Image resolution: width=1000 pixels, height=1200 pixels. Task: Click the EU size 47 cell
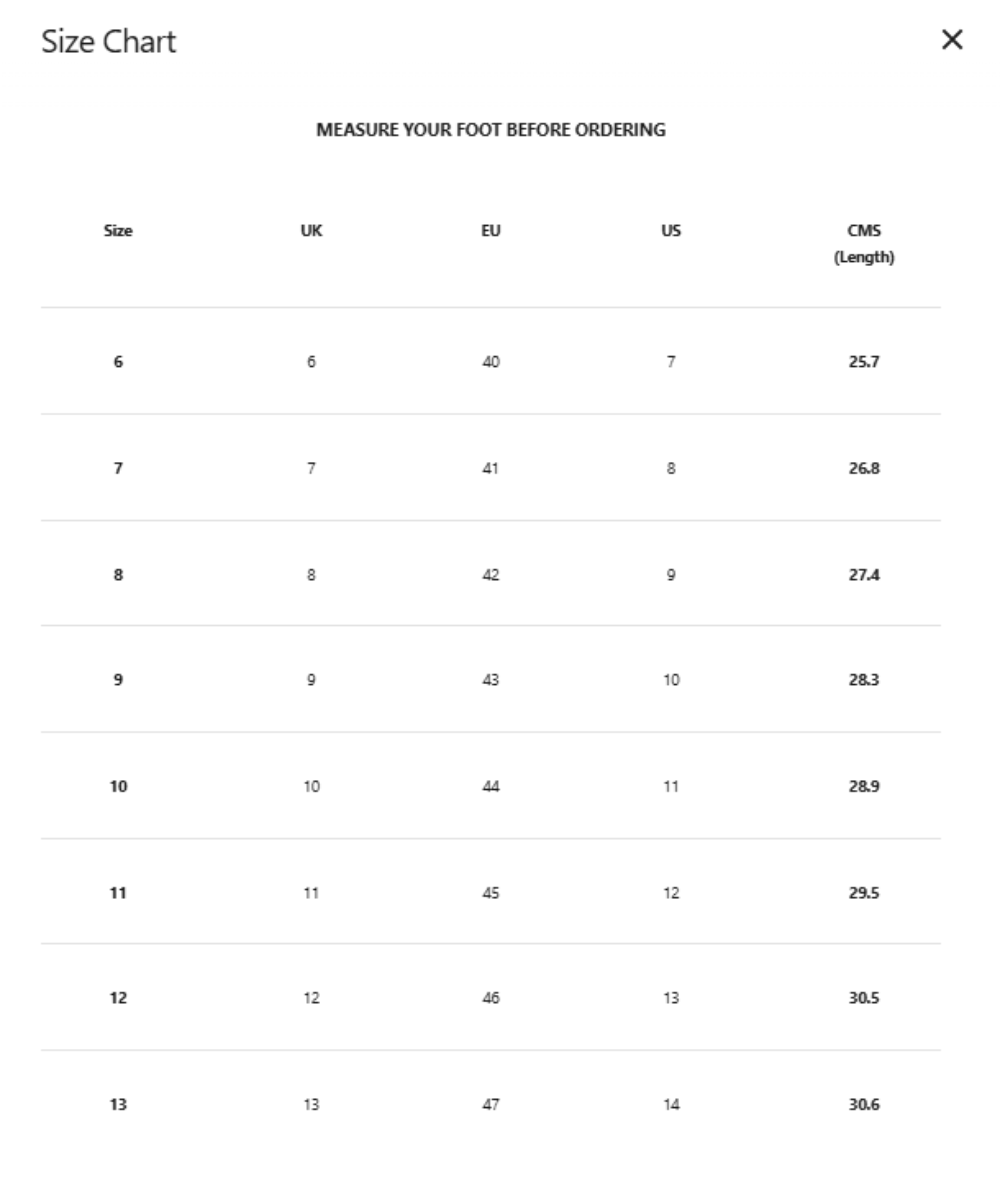491,1105
